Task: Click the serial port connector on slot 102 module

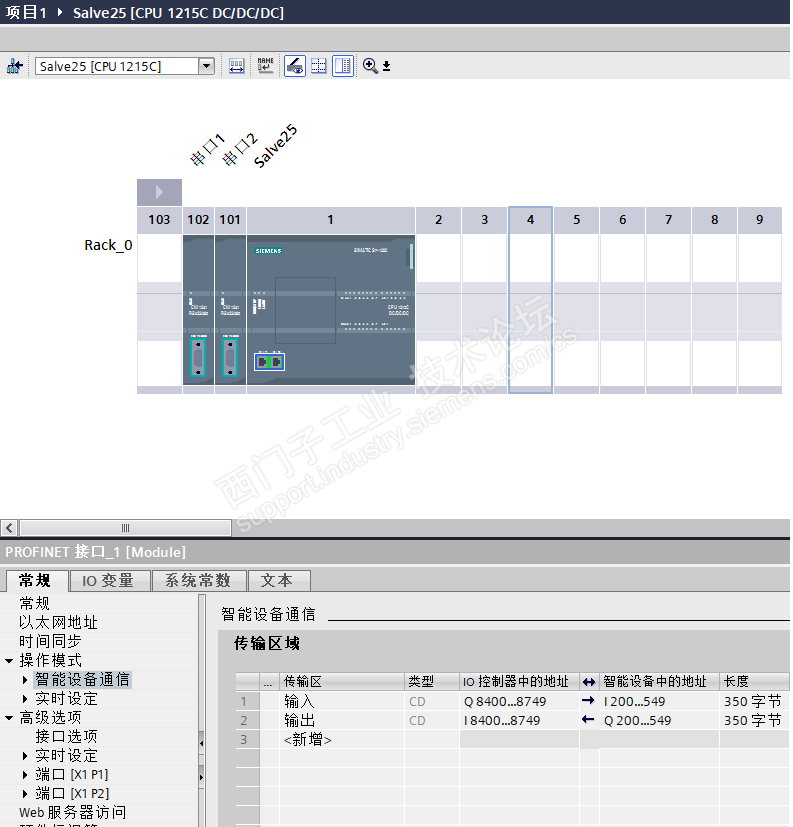Action: click(x=198, y=357)
